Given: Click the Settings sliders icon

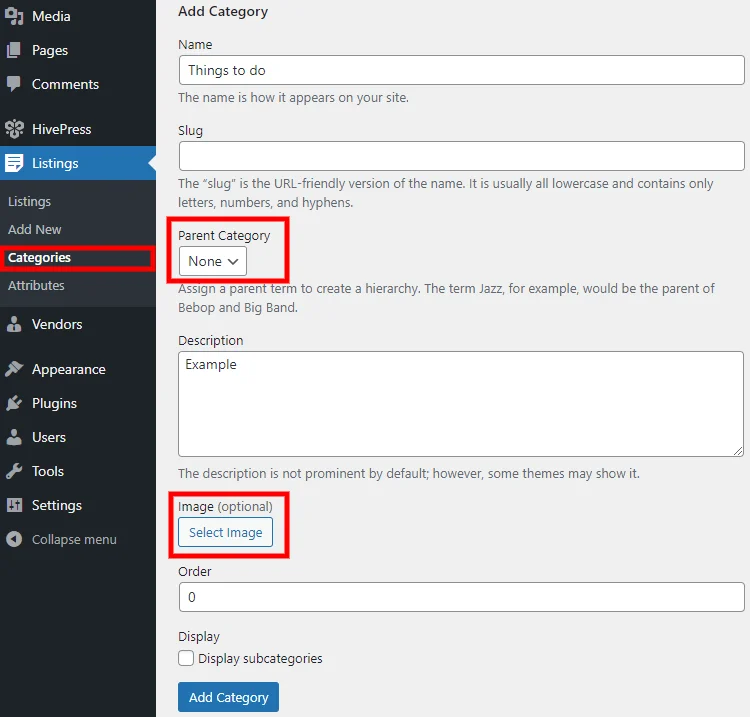Looking at the screenshot, I should [14, 505].
